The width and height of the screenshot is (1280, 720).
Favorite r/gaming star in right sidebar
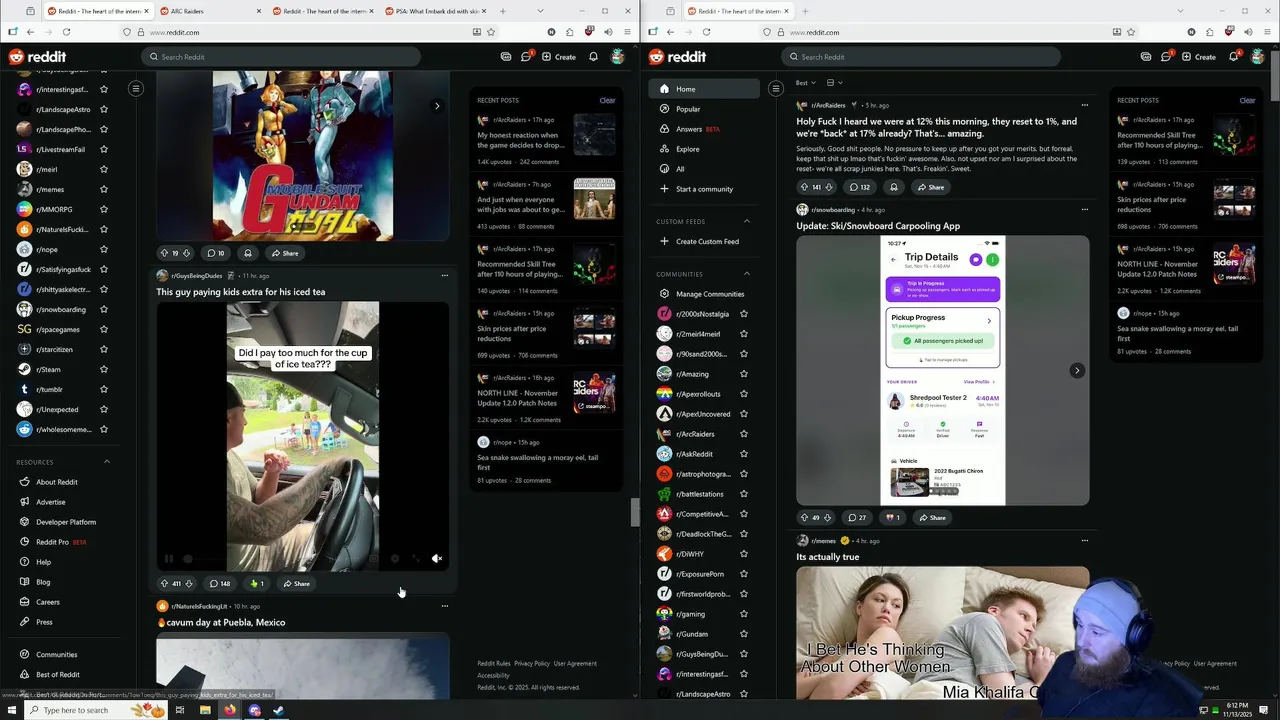tap(743, 614)
